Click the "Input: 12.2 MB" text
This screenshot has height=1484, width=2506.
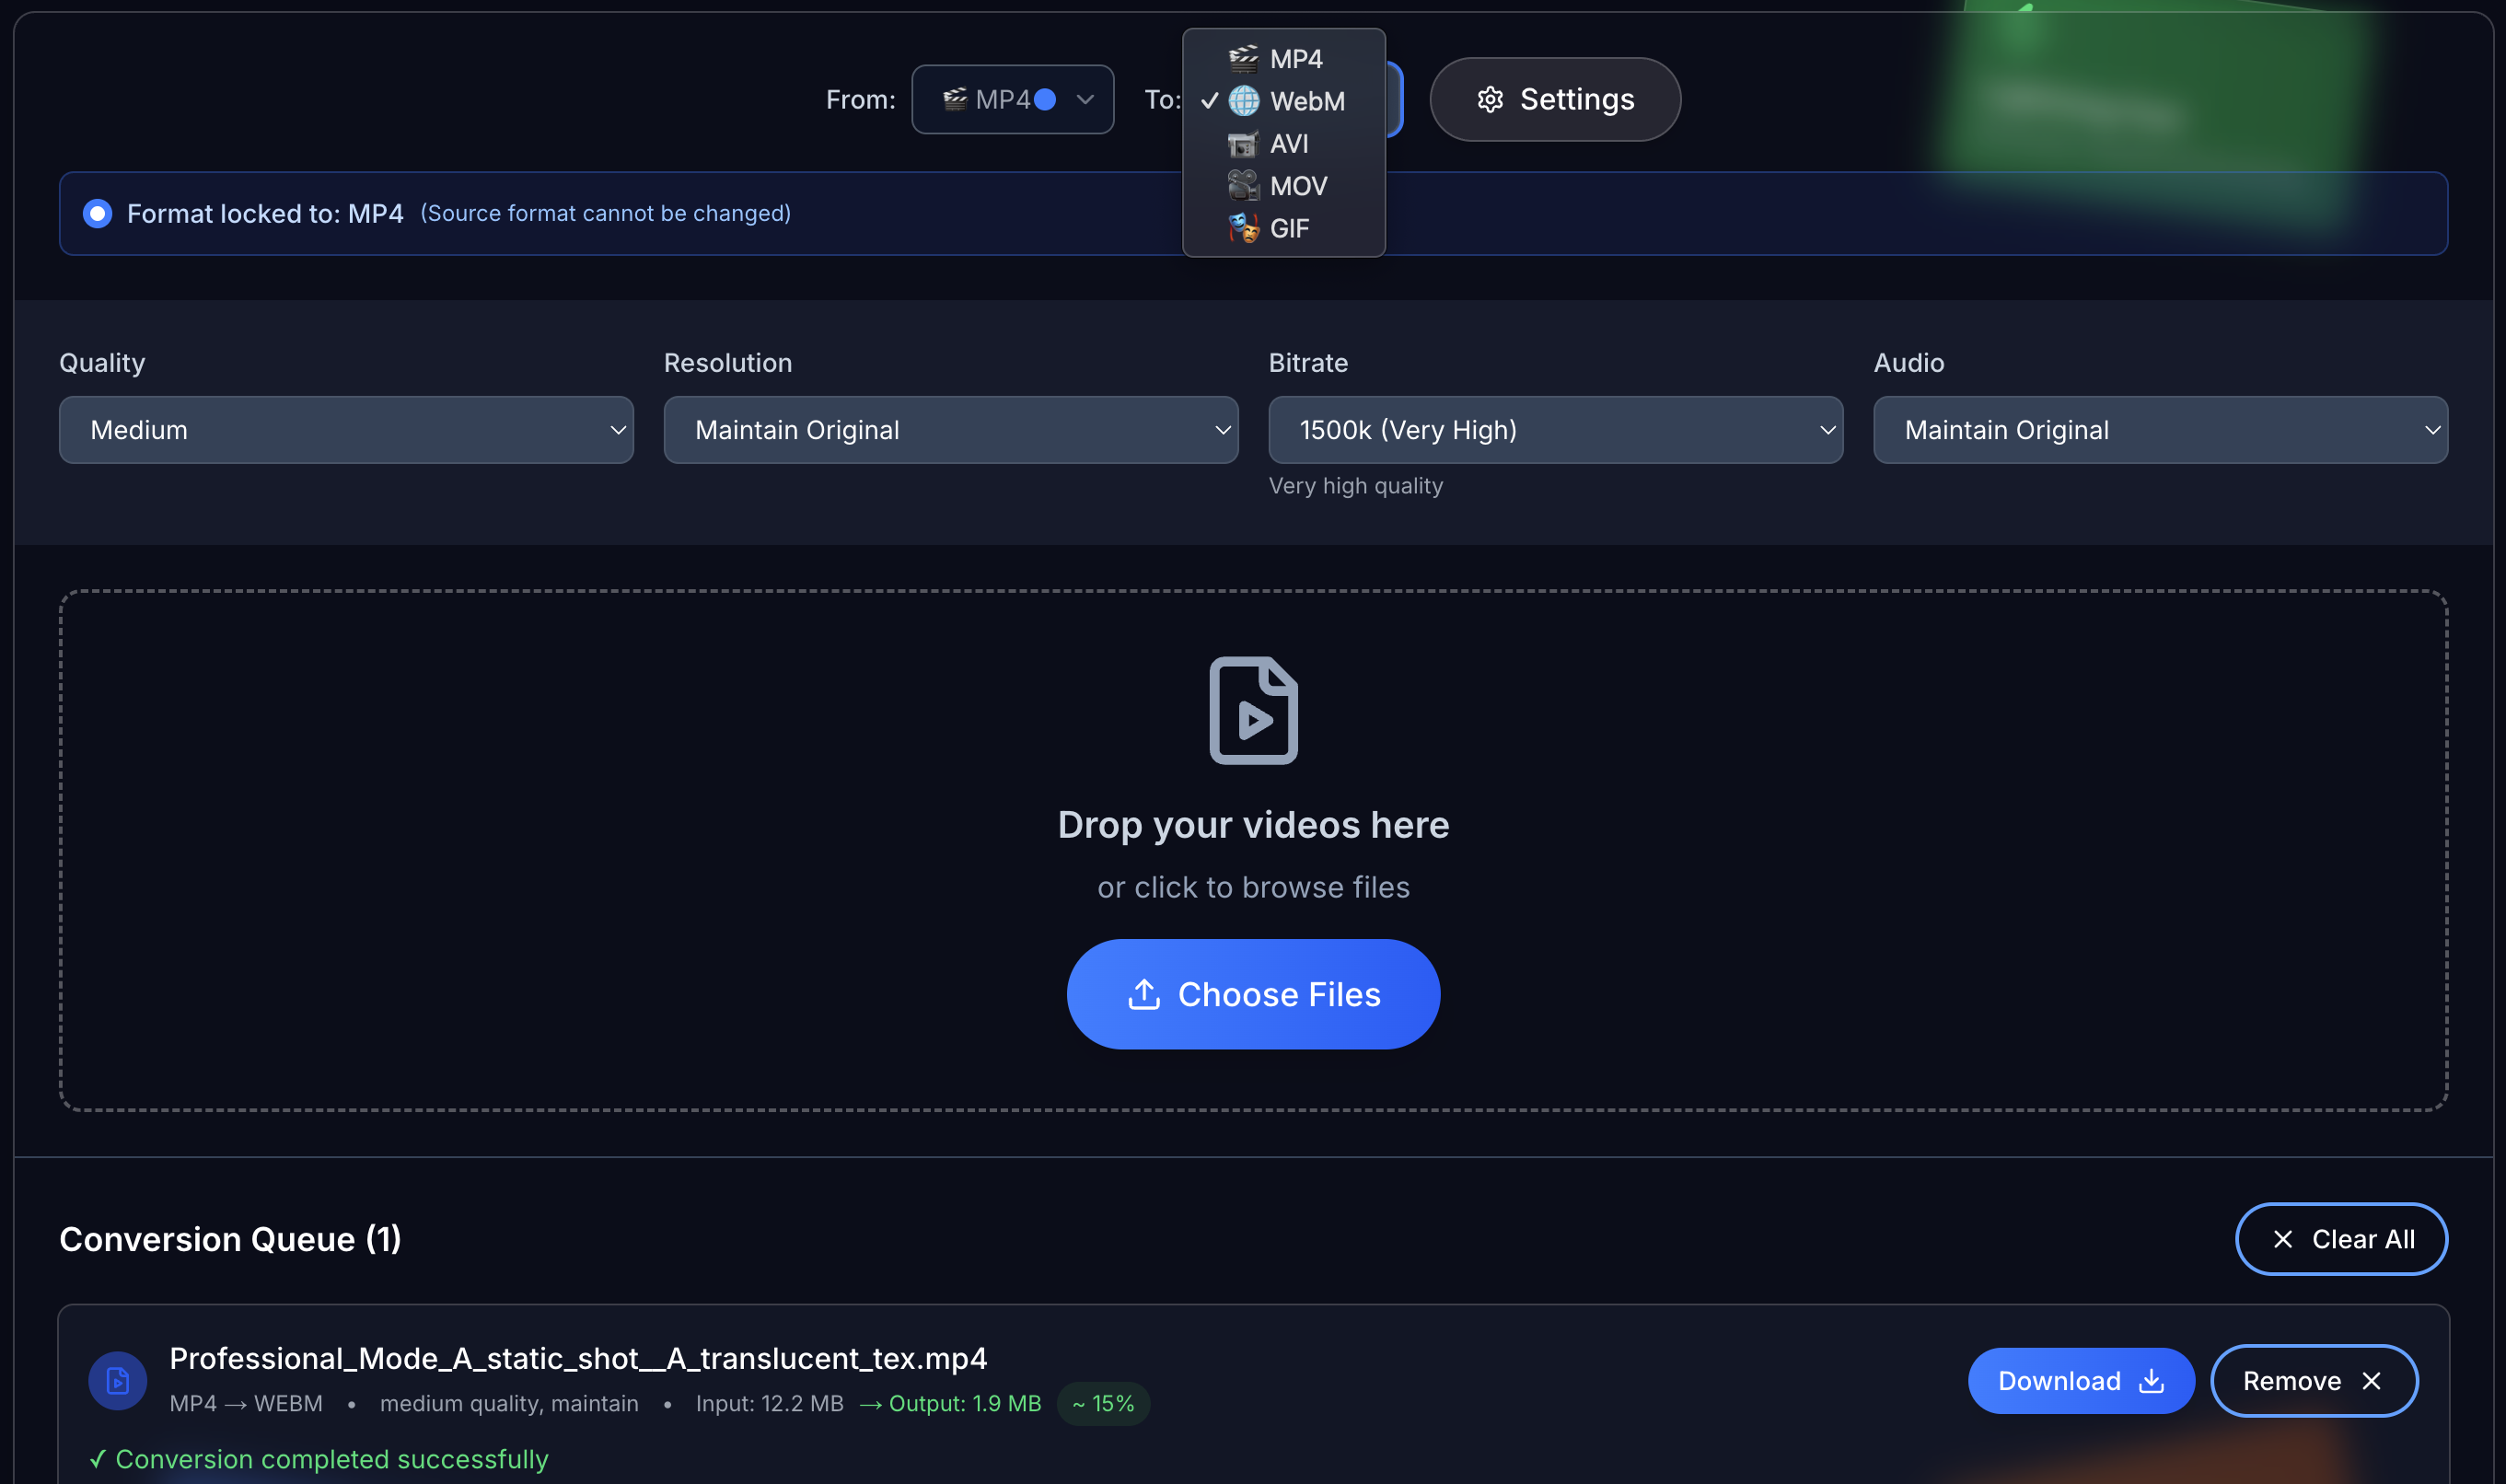click(x=769, y=1404)
